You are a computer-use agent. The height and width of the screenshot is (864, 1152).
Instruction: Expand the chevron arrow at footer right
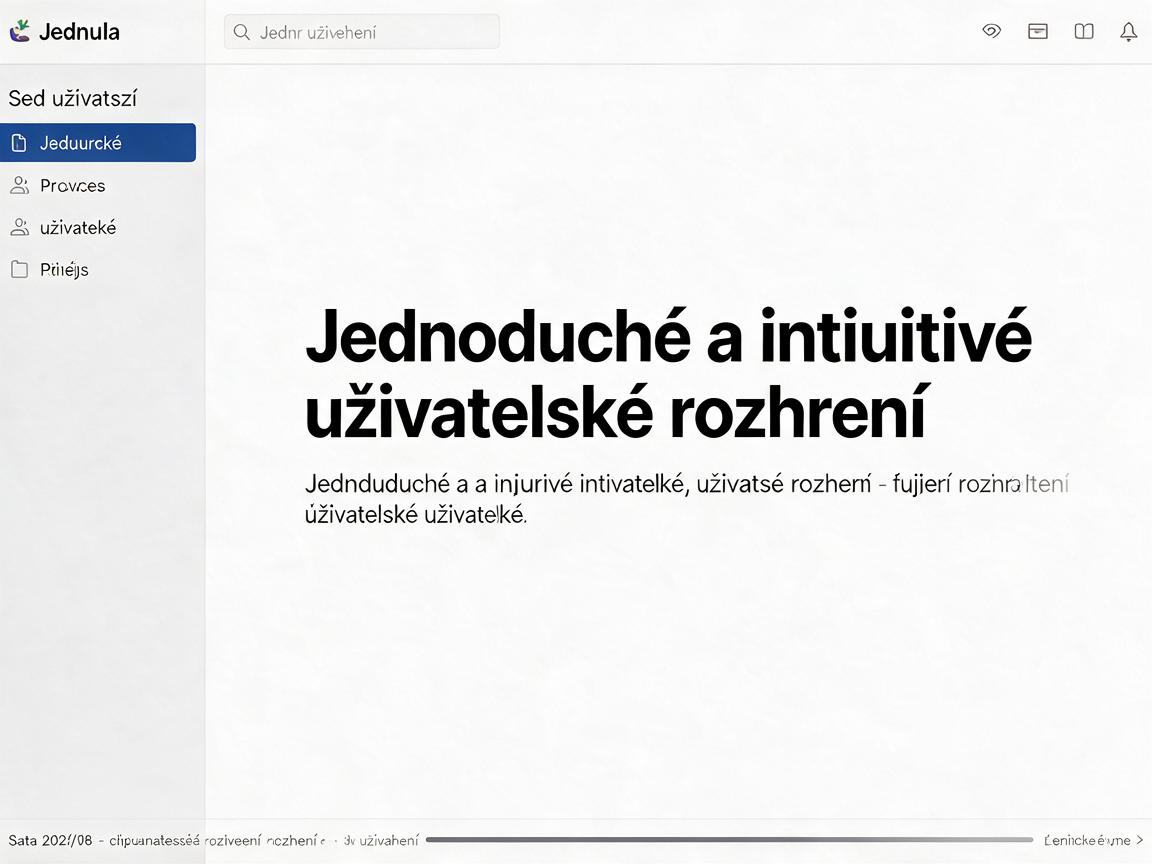[1140, 840]
